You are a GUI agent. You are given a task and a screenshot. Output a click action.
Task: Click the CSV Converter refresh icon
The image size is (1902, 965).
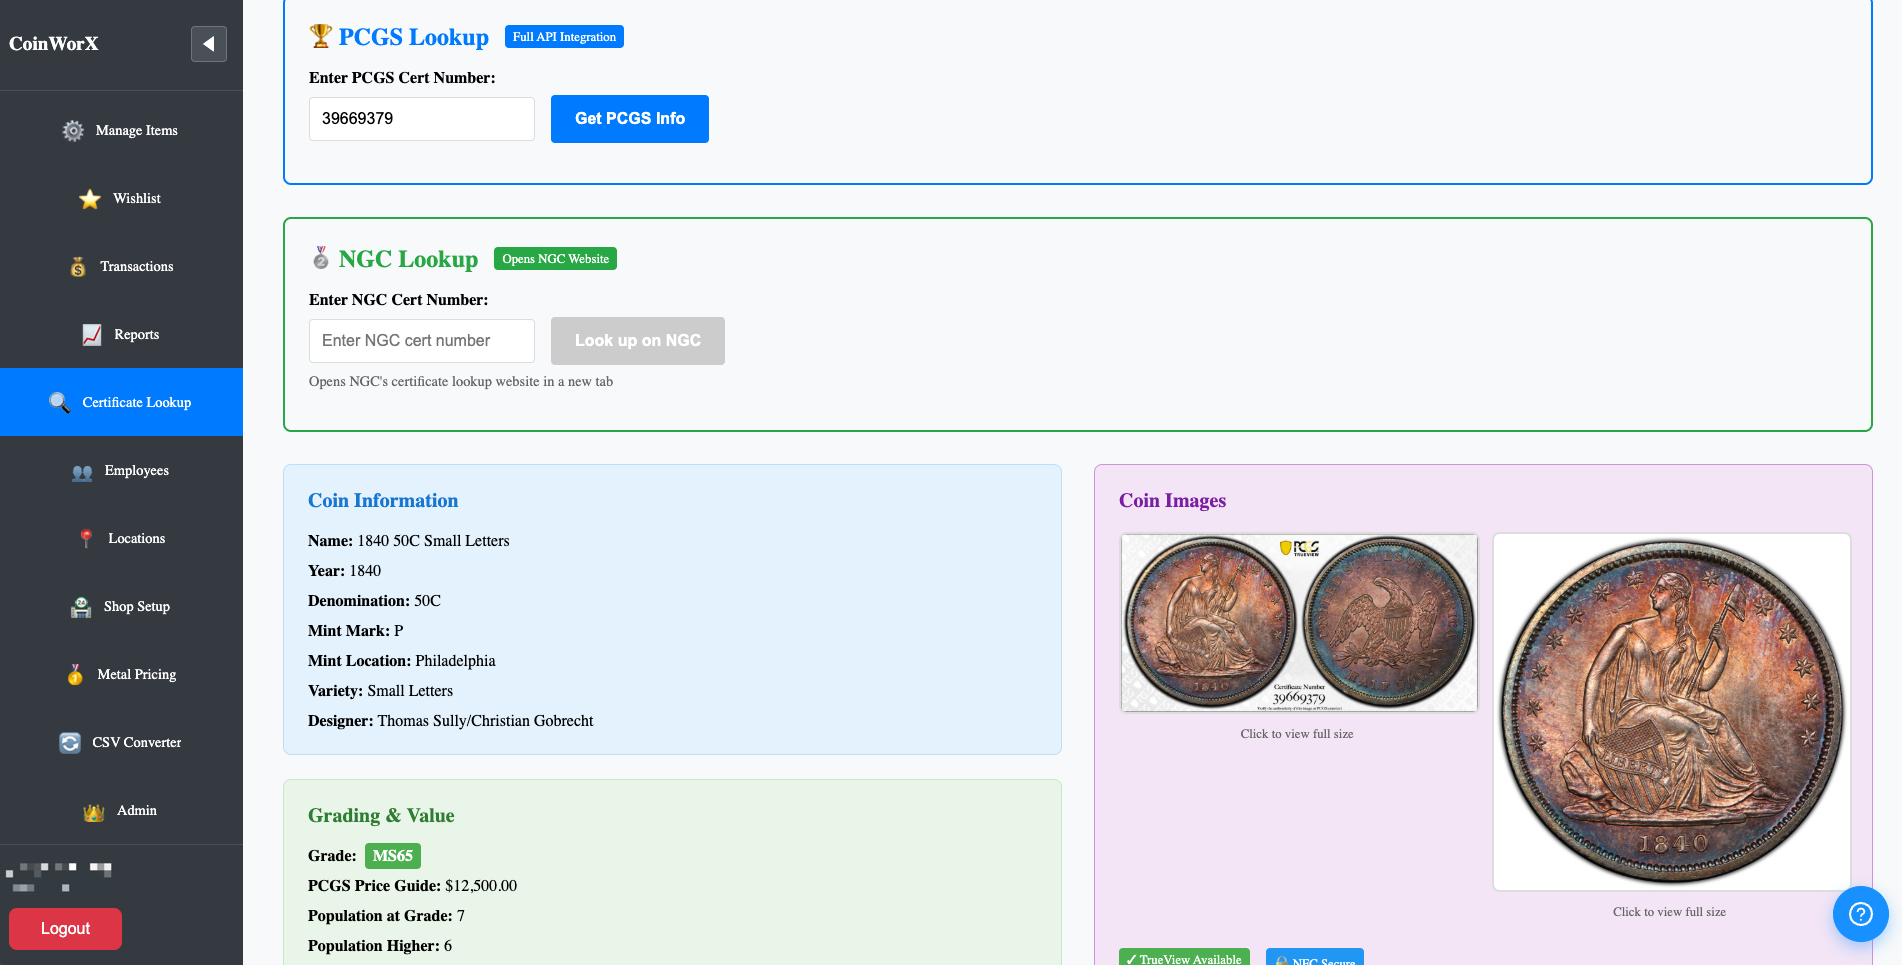(x=70, y=743)
